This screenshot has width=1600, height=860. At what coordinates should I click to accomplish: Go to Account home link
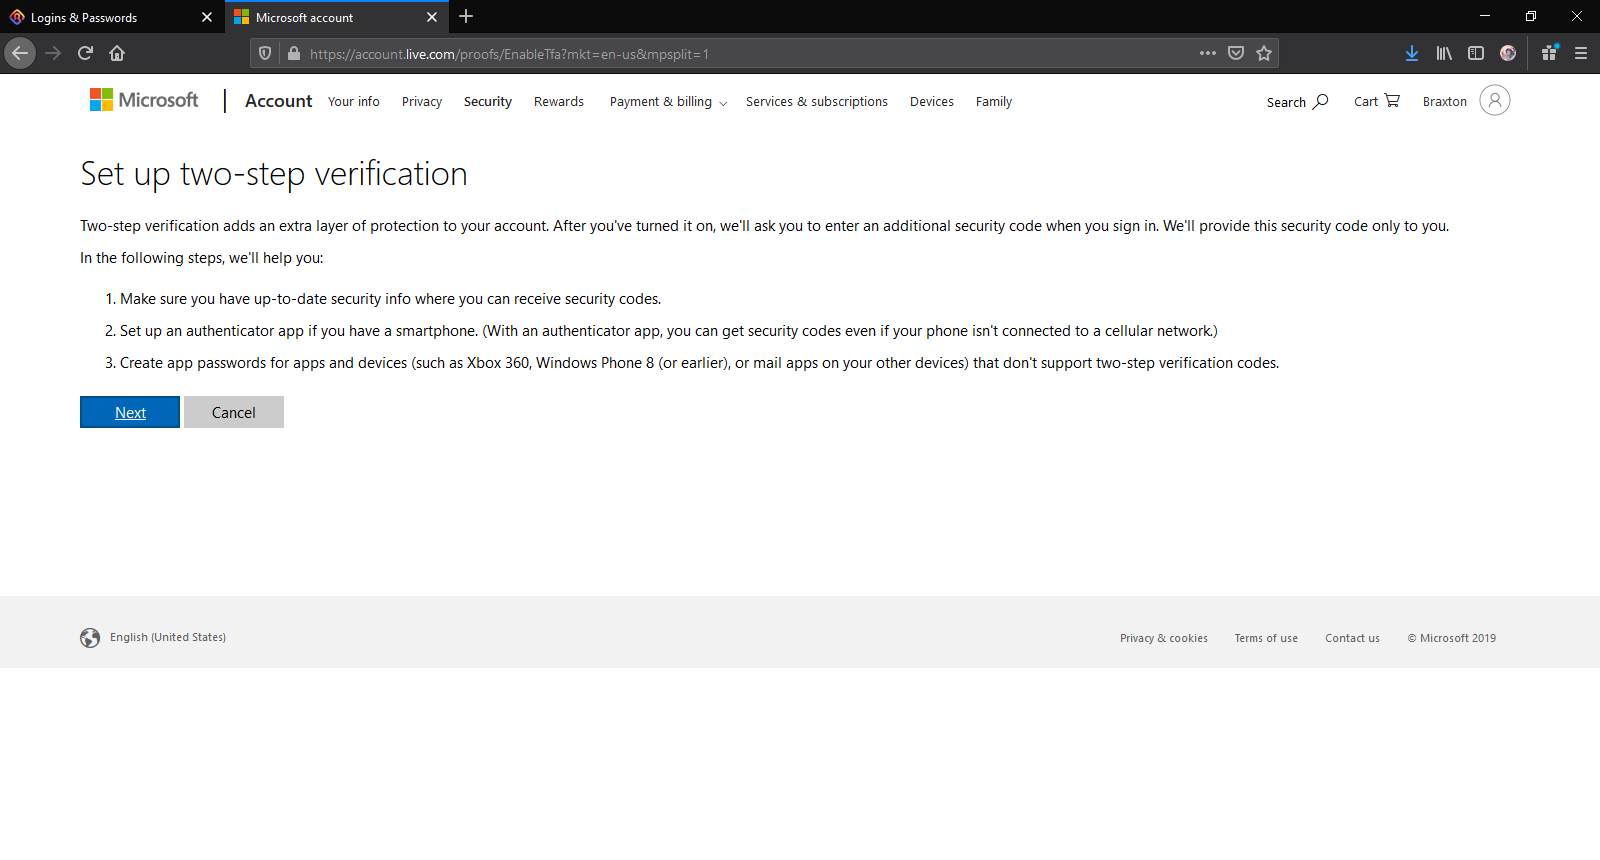[279, 101]
